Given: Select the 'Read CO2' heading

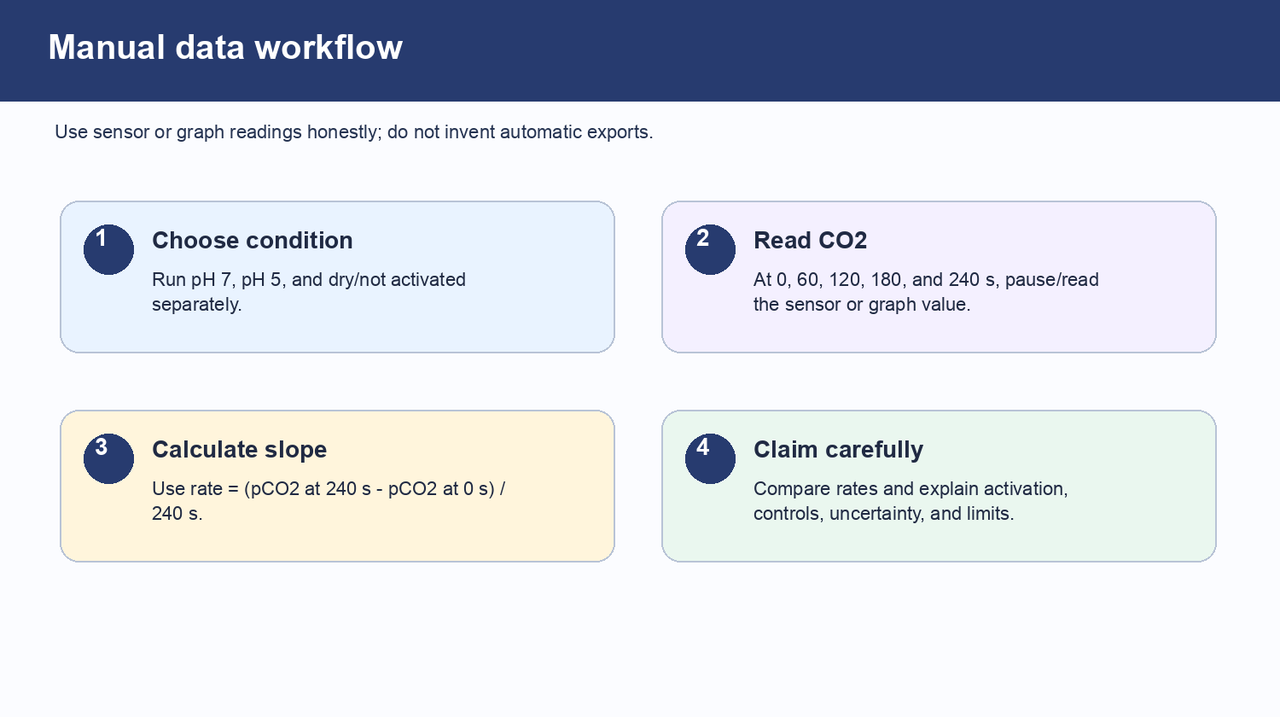Looking at the screenshot, I should 810,240.
